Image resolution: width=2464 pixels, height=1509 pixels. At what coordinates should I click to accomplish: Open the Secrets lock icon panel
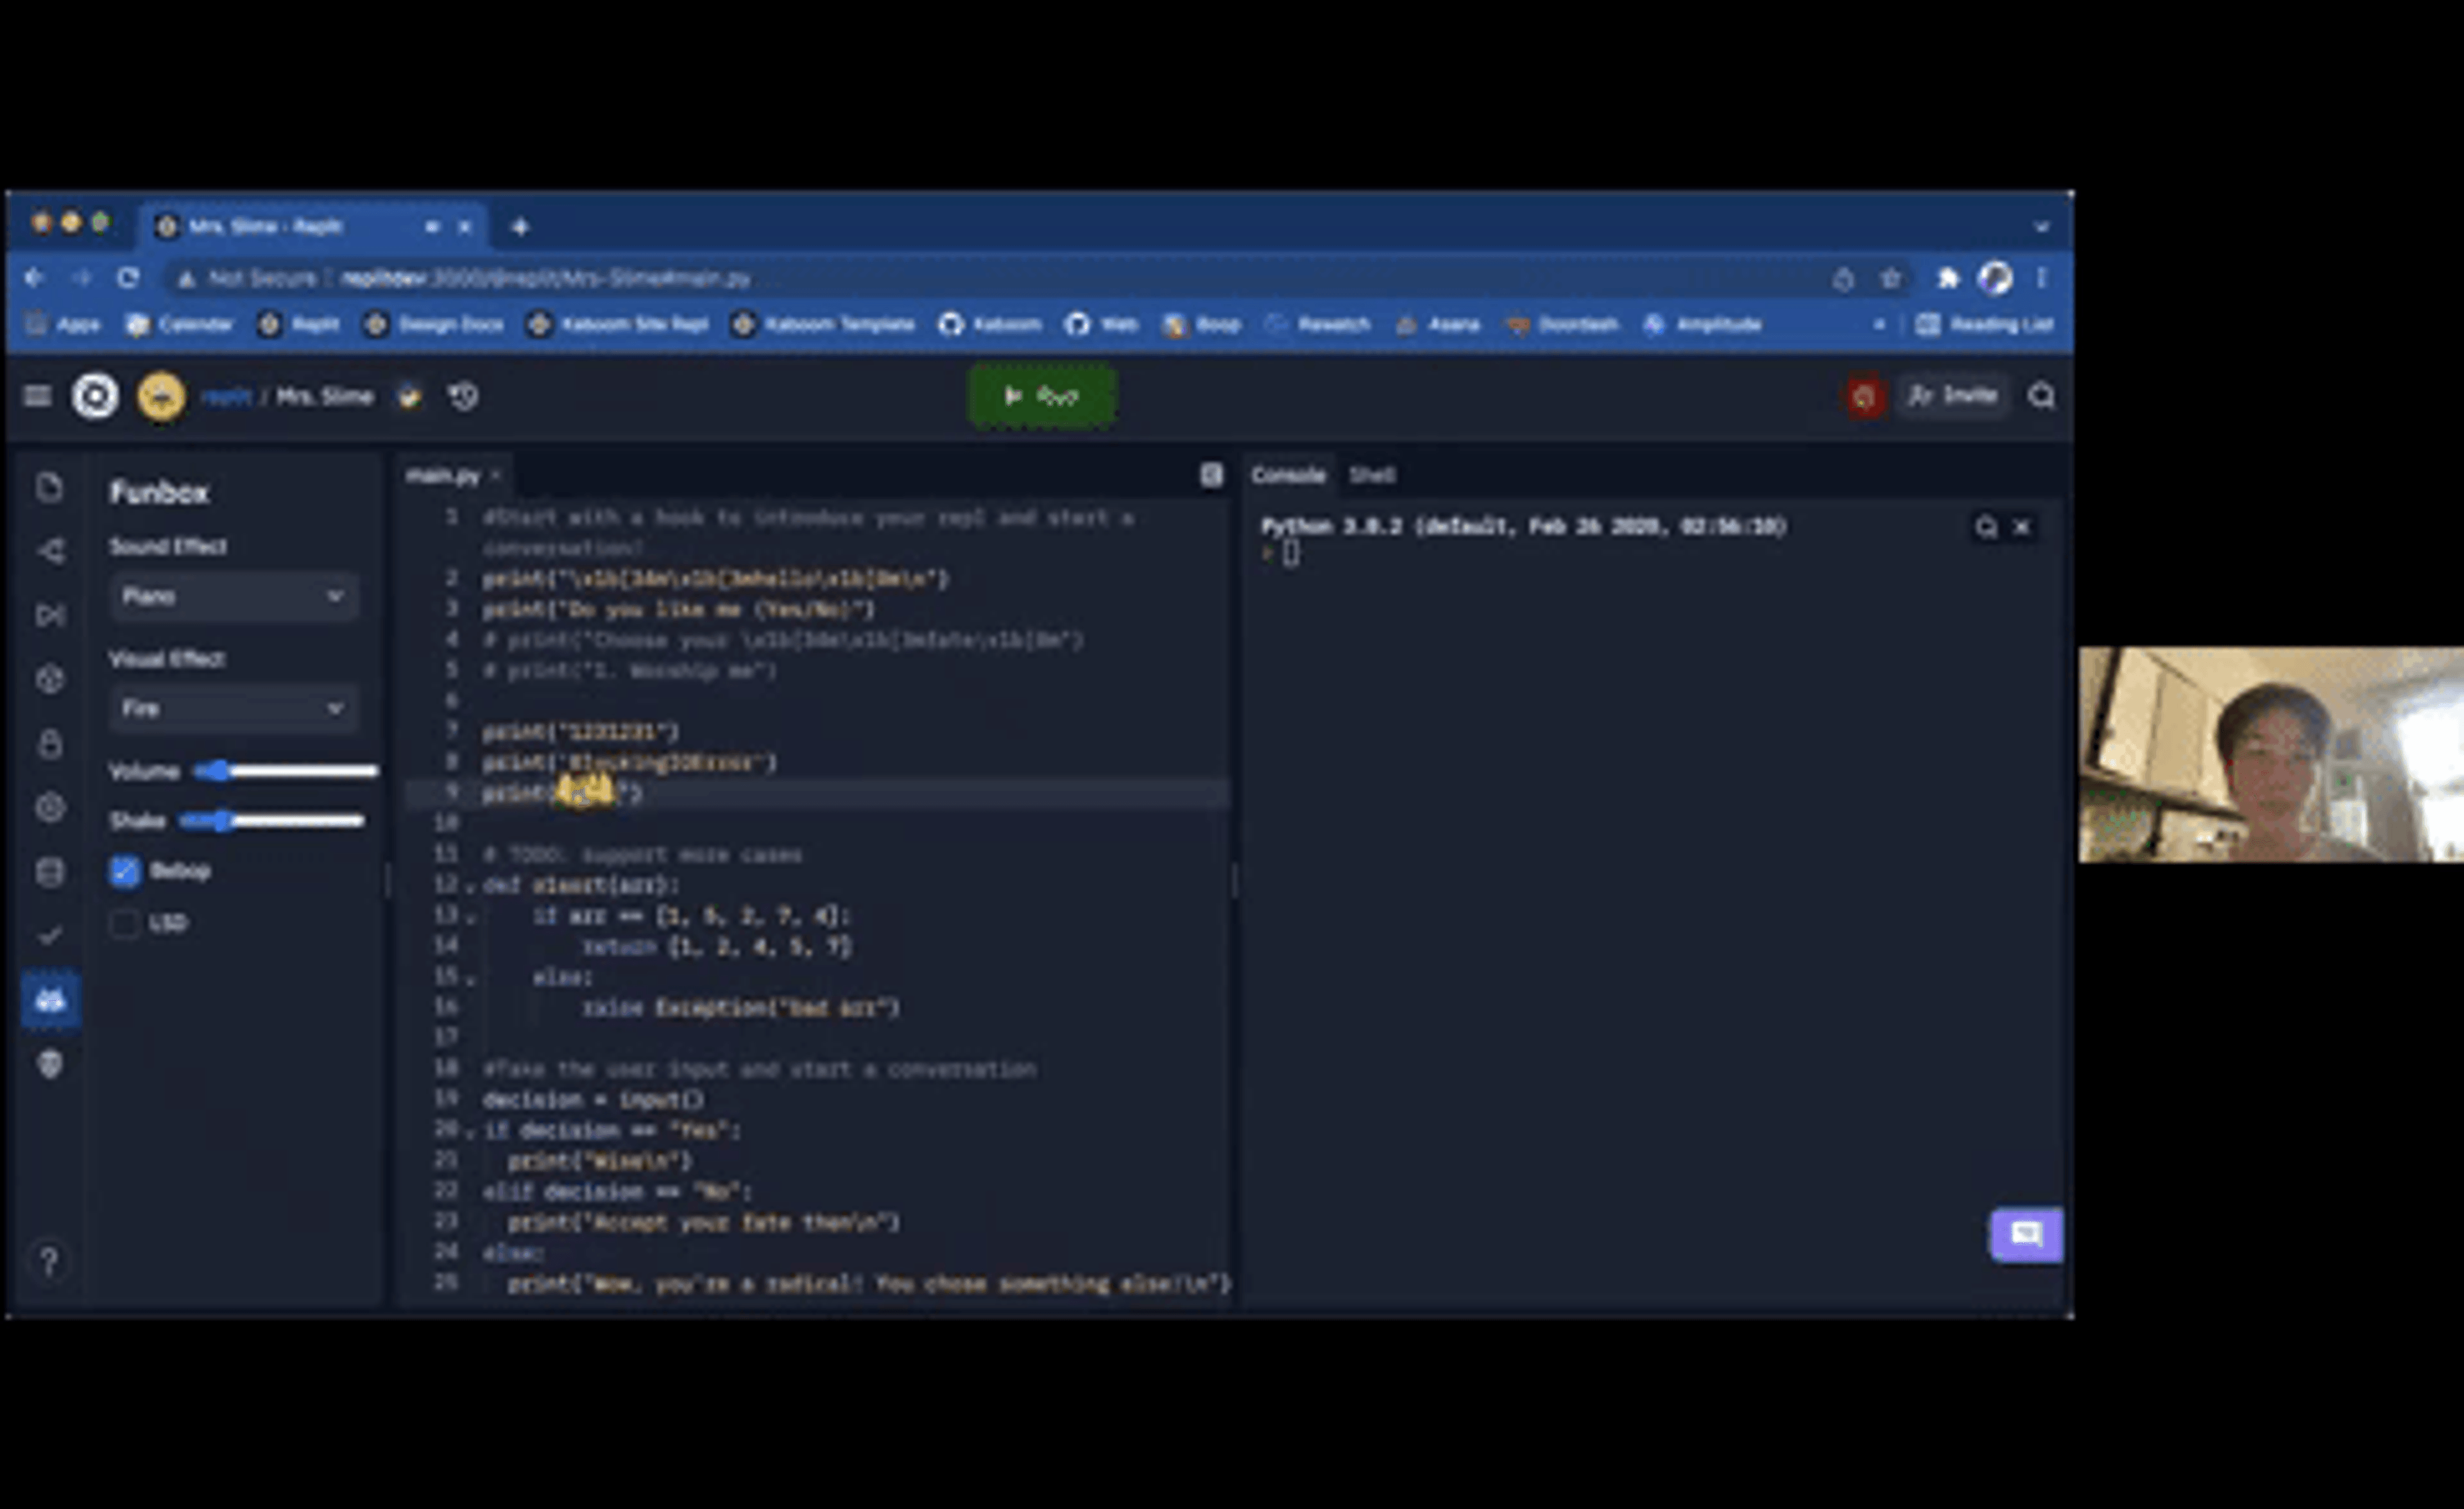coord(50,744)
